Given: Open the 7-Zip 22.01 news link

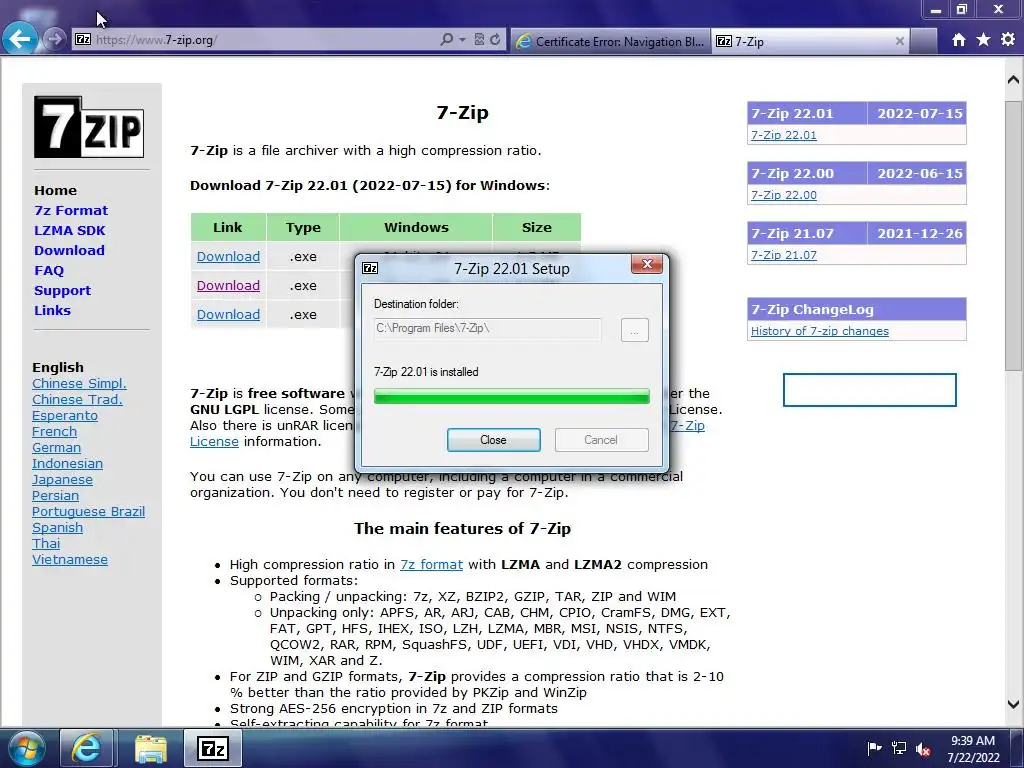Looking at the screenshot, I should click(784, 135).
